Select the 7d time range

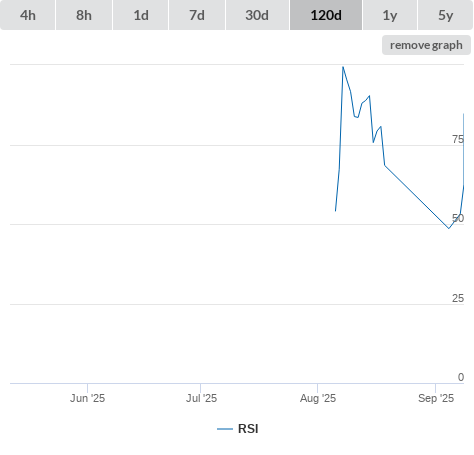(197, 15)
